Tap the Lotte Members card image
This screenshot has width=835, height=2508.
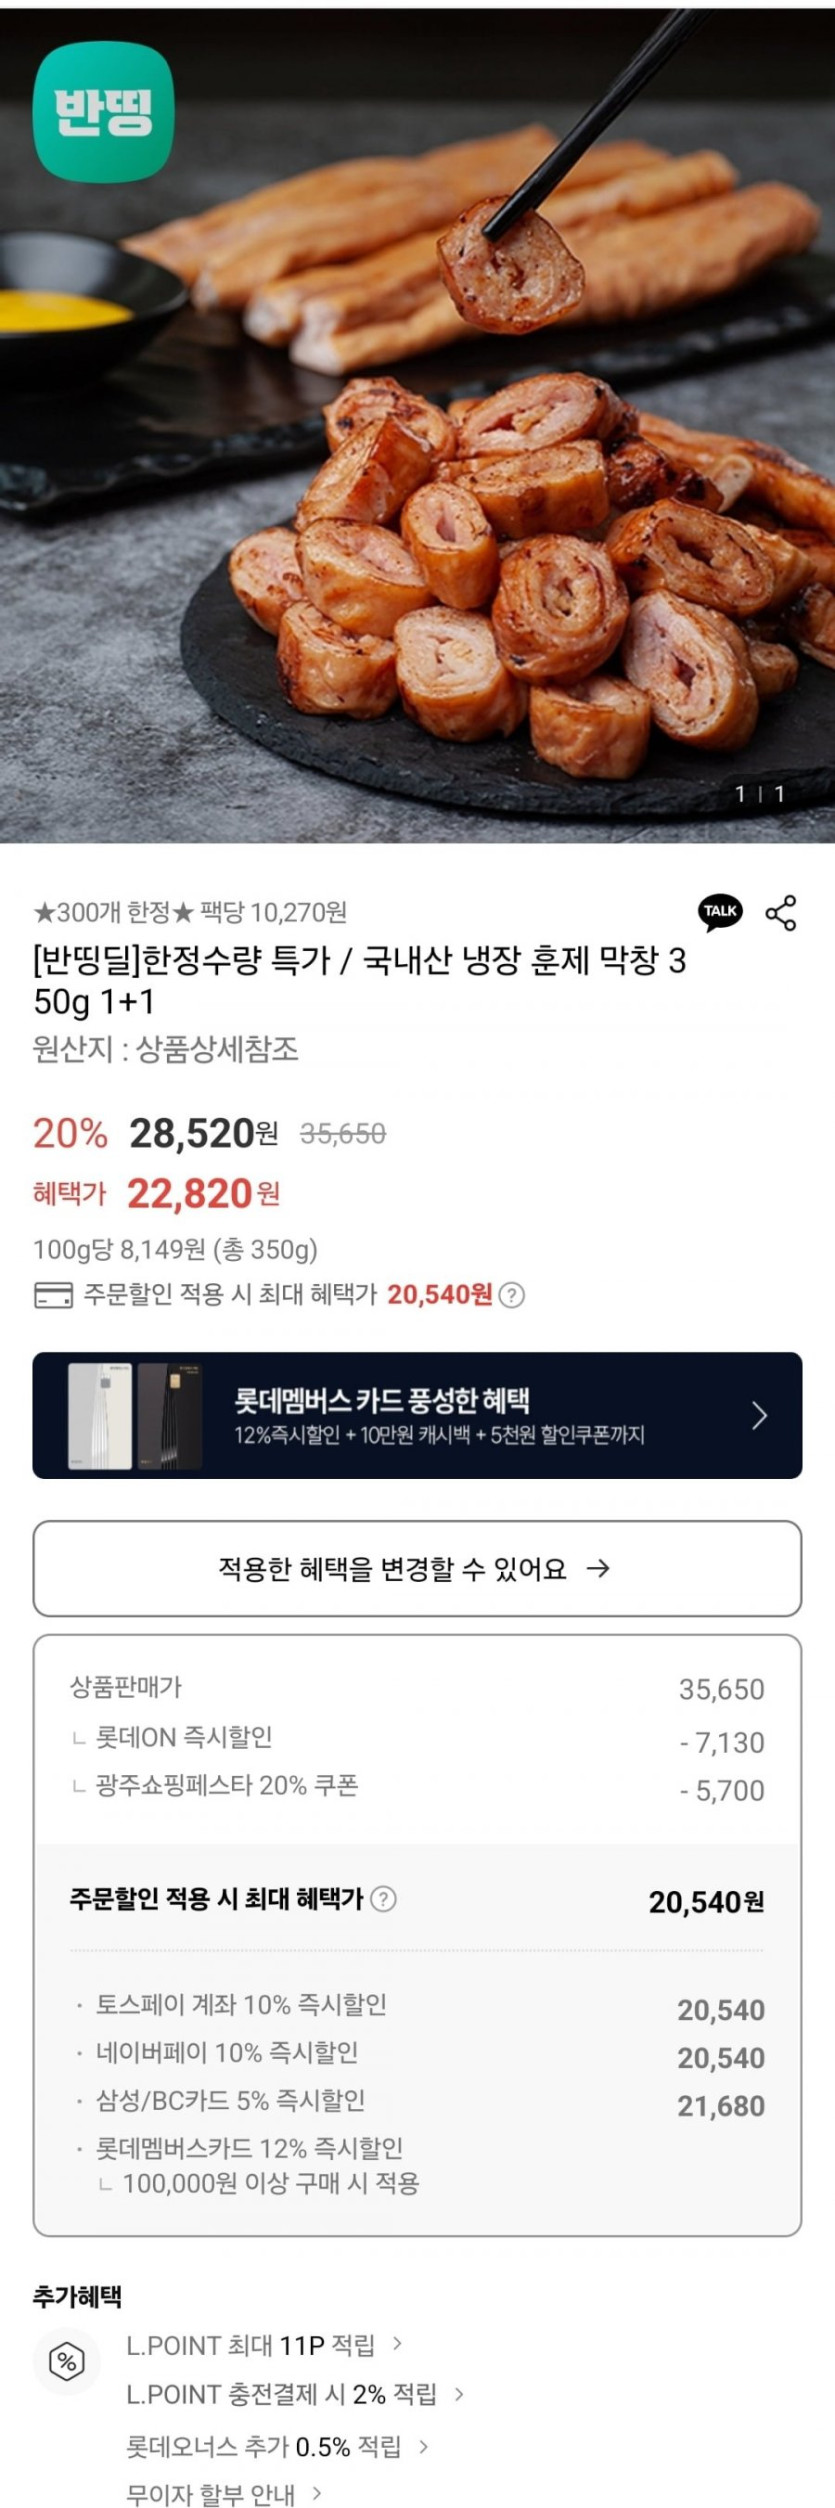tap(134, 1416)
